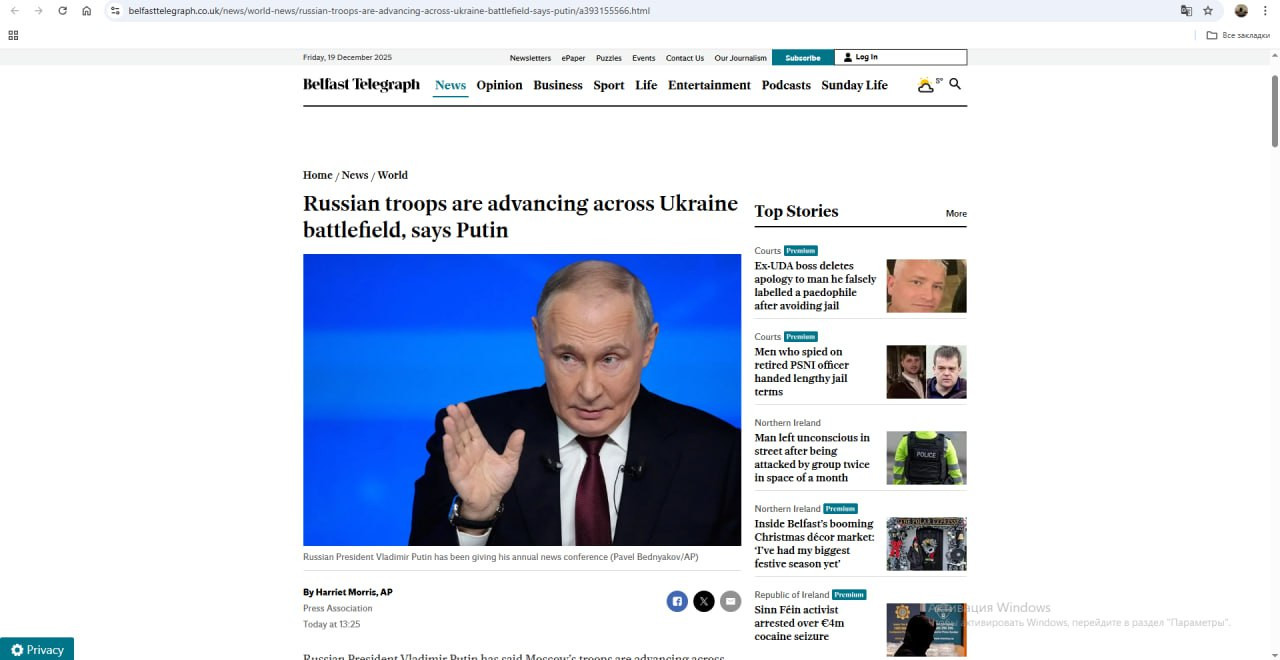Share article on X icon

704,601
